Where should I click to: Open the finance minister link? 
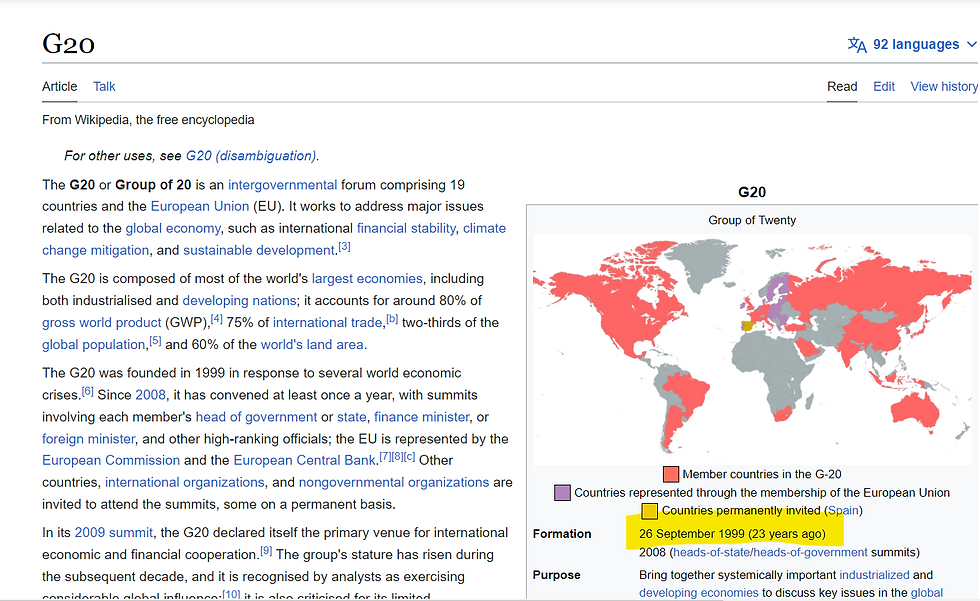[x=422, y=417]
